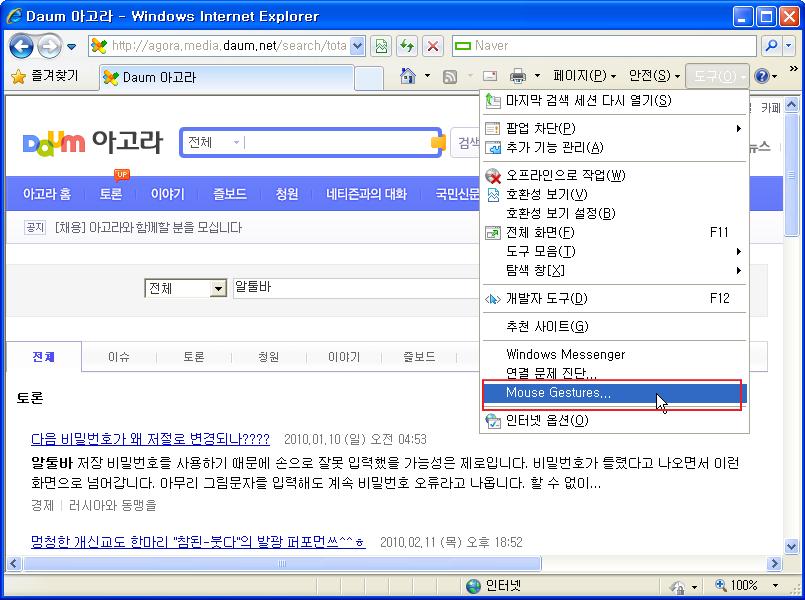Viewport: 805px width, 600px height.
Task: Click the browser Back arrow button
Action: pos(21,46)
